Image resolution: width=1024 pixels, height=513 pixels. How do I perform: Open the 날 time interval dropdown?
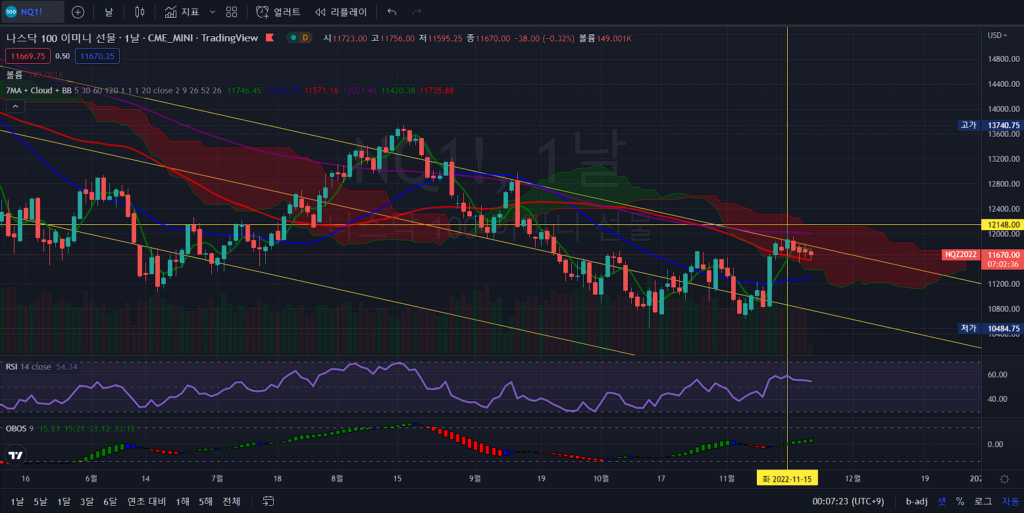pos(109,12)
